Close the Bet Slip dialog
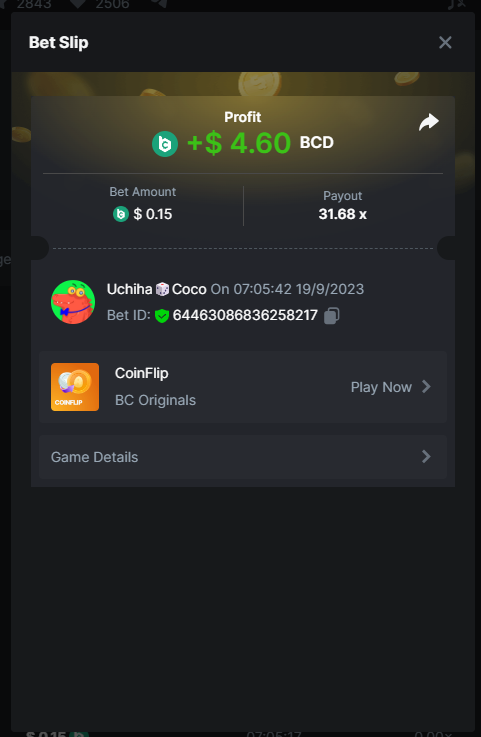This screenshot has height=737, width=481. point(445,43)
